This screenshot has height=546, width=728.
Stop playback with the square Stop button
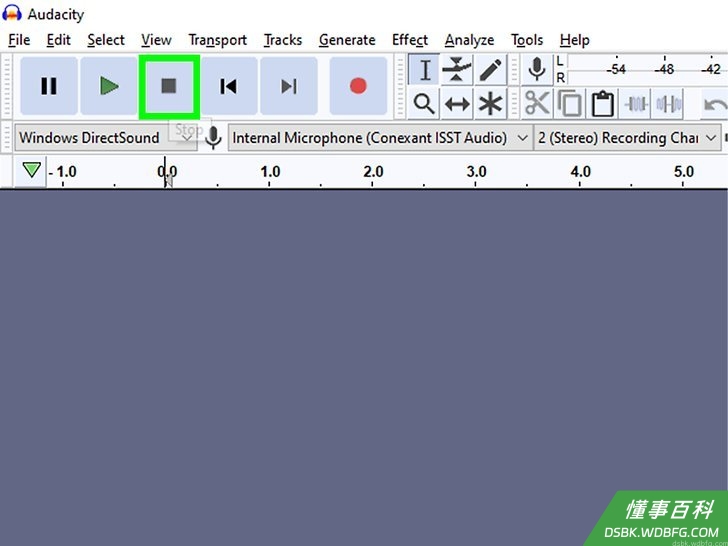(x=169, y=86)
